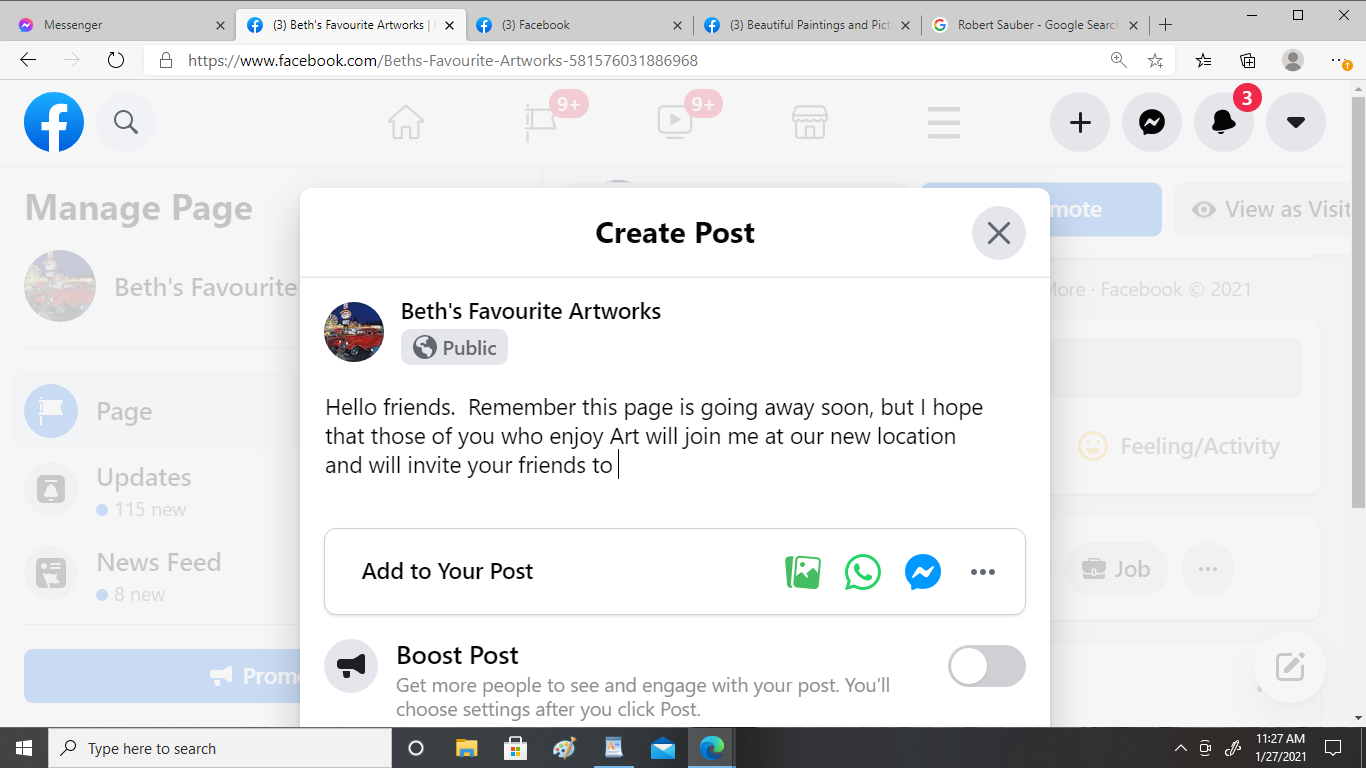Open the Windows Start menu

24,748
